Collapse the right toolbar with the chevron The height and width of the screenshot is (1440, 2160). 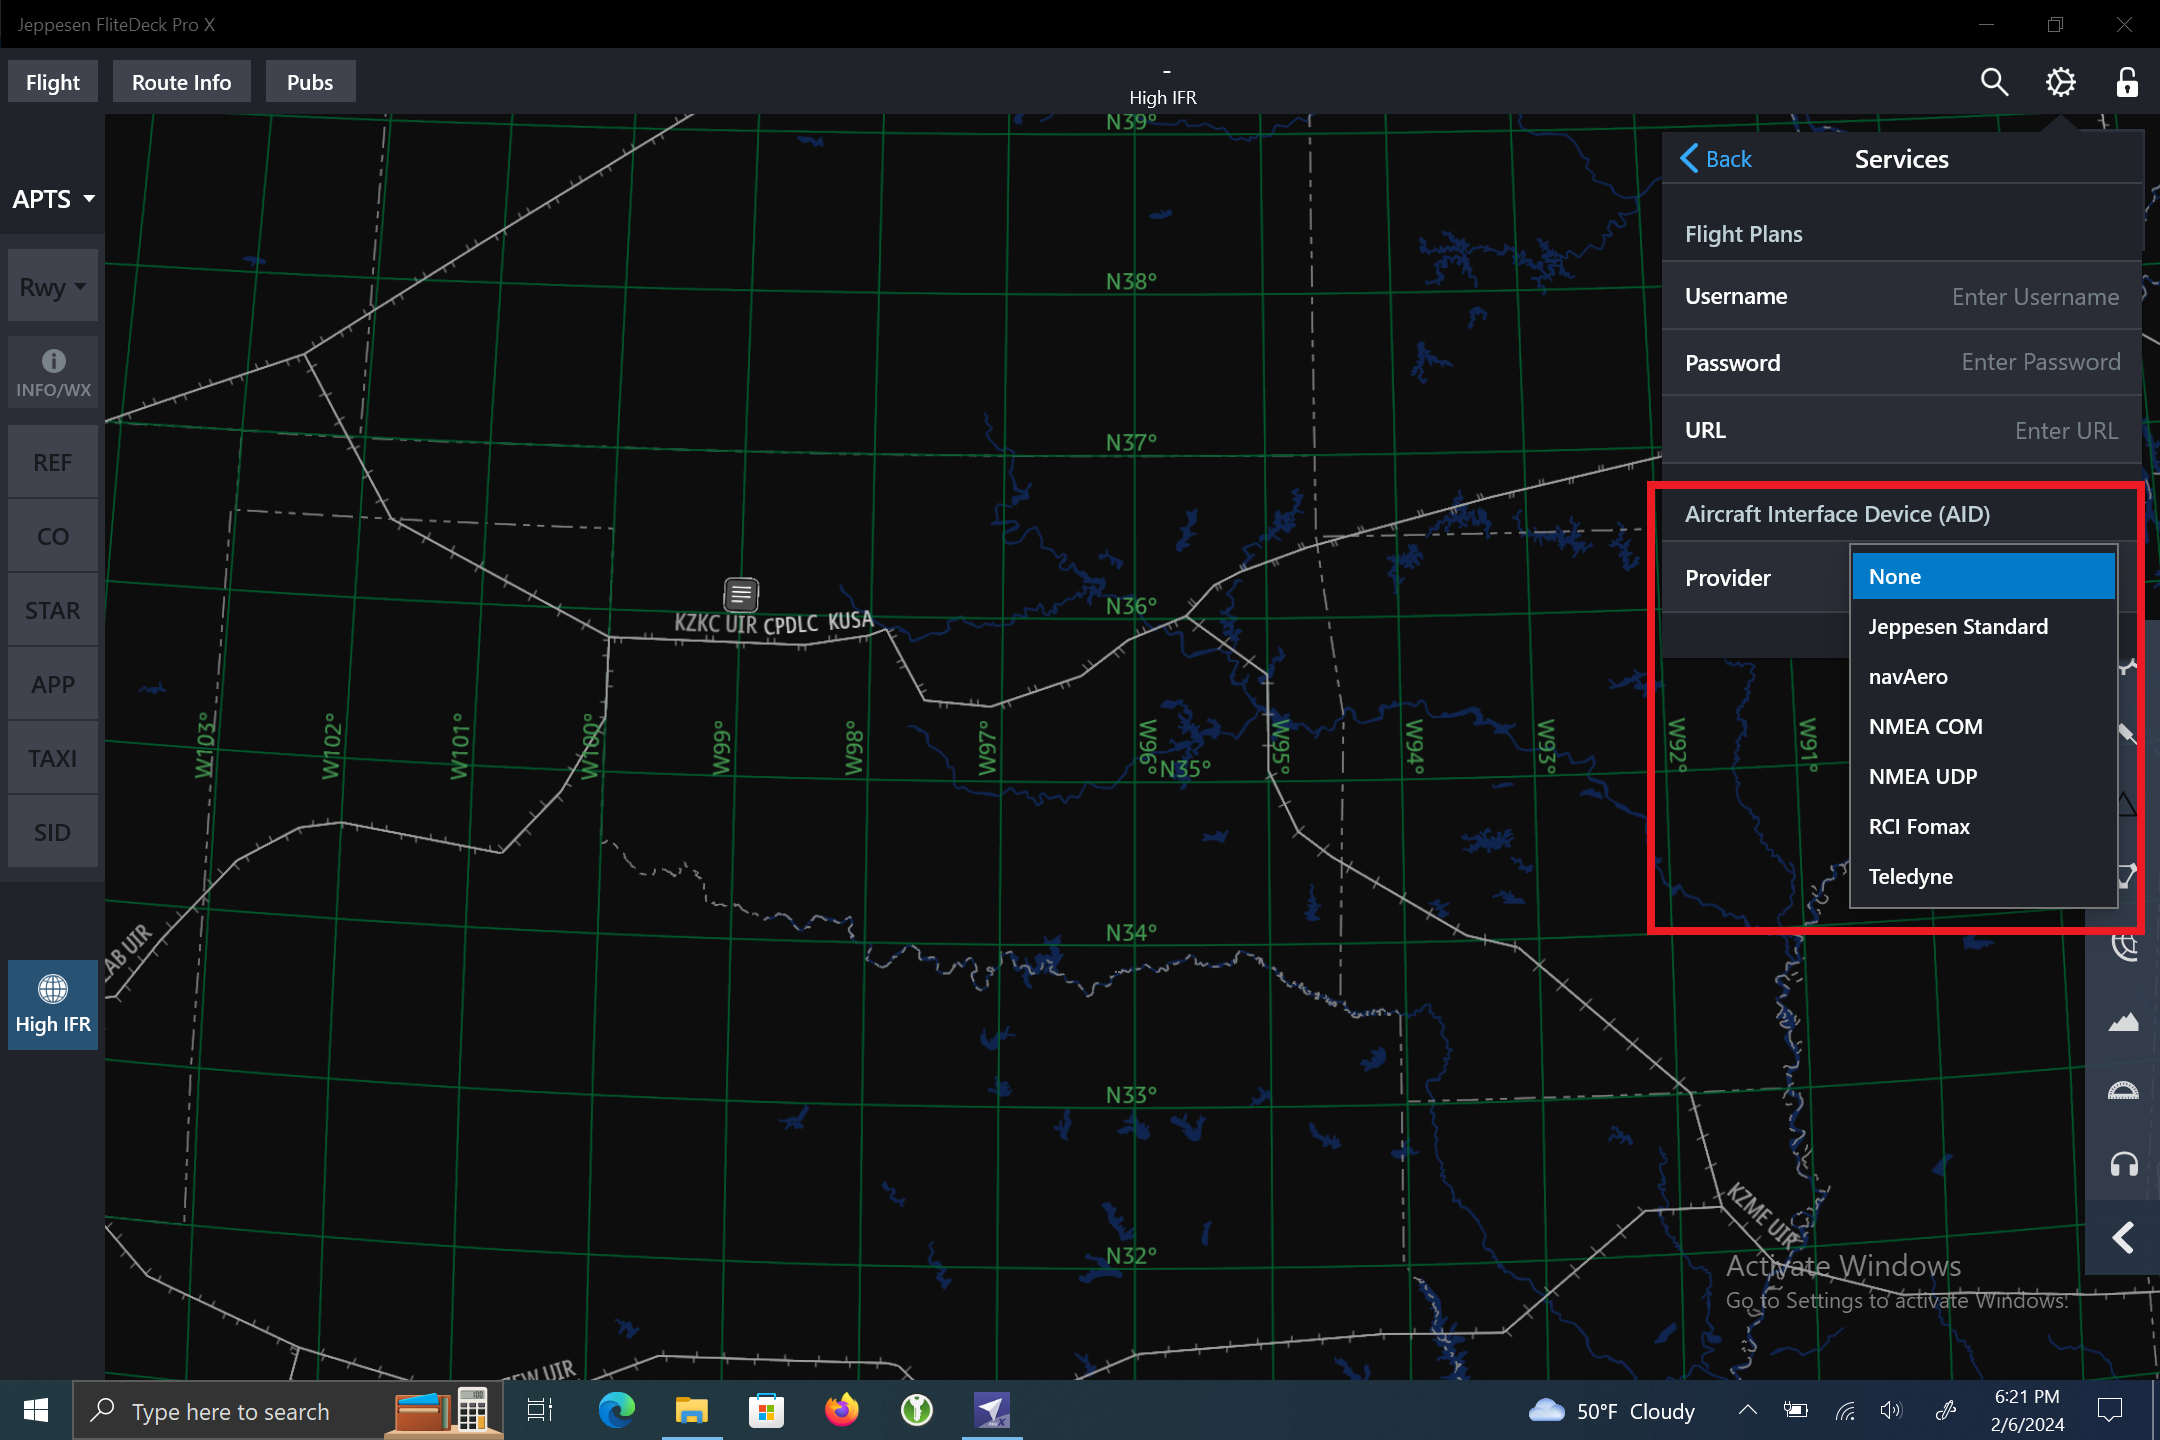(2123, 1238)
